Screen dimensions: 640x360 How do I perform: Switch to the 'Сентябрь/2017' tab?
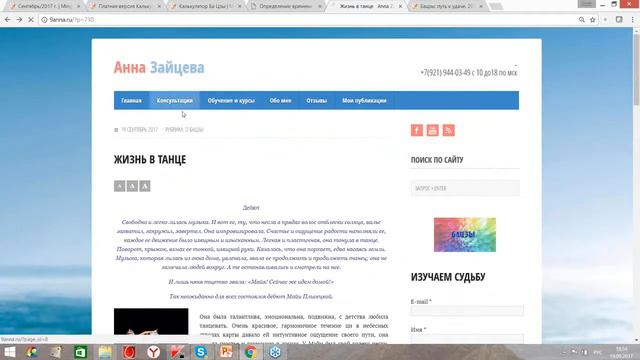(x=44, y=7)
